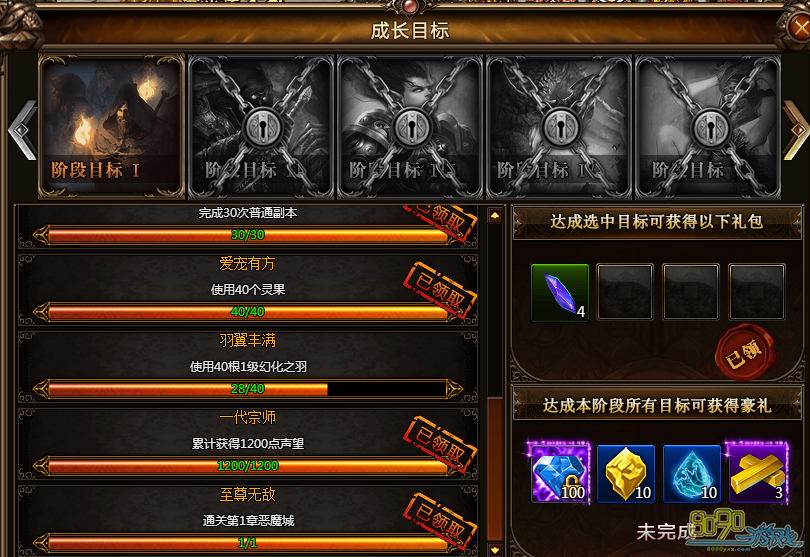Click the last empty reward slot
The height and width of the screenshot is (557, 810).
(x=757, y=292)
